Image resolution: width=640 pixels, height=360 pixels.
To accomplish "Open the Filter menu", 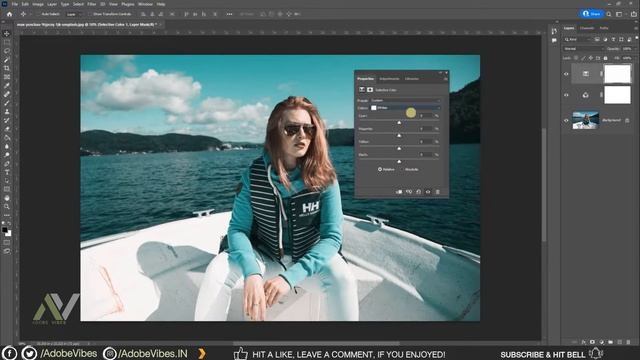I will [x=92, y=4].
